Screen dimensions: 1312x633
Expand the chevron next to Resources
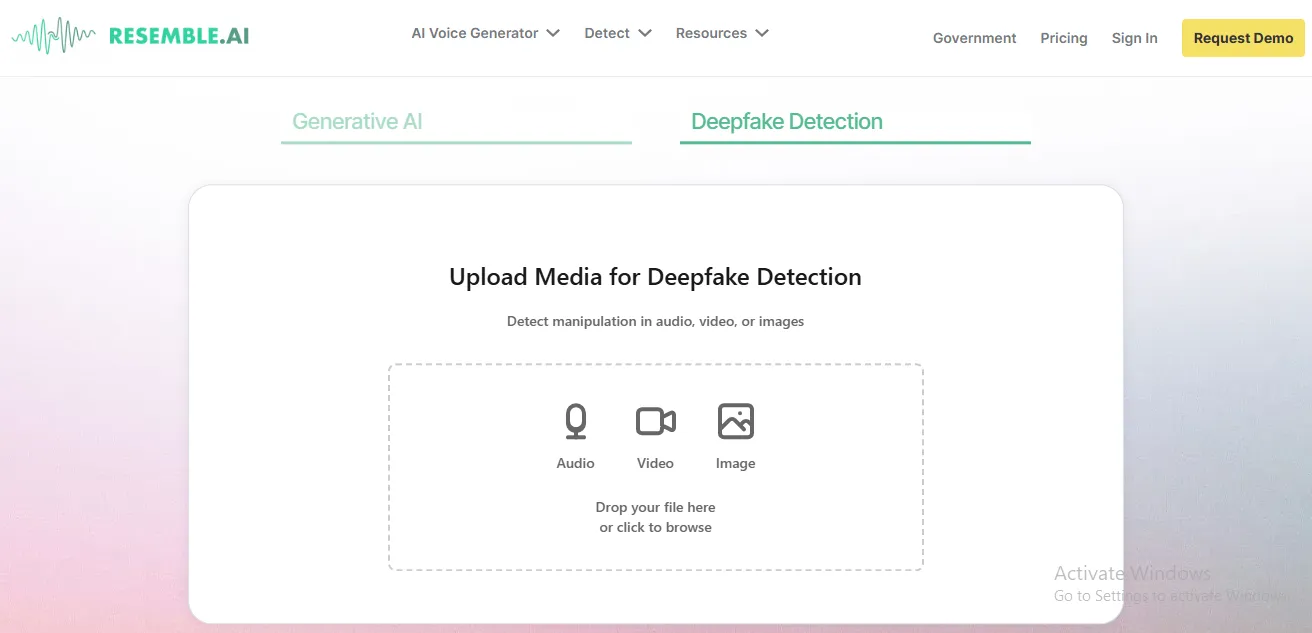[762, 33]
